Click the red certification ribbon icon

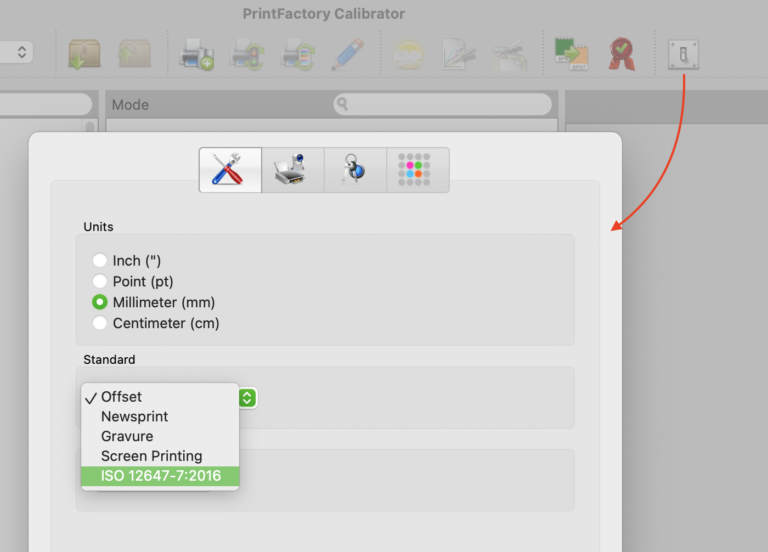tap(622, 54)
